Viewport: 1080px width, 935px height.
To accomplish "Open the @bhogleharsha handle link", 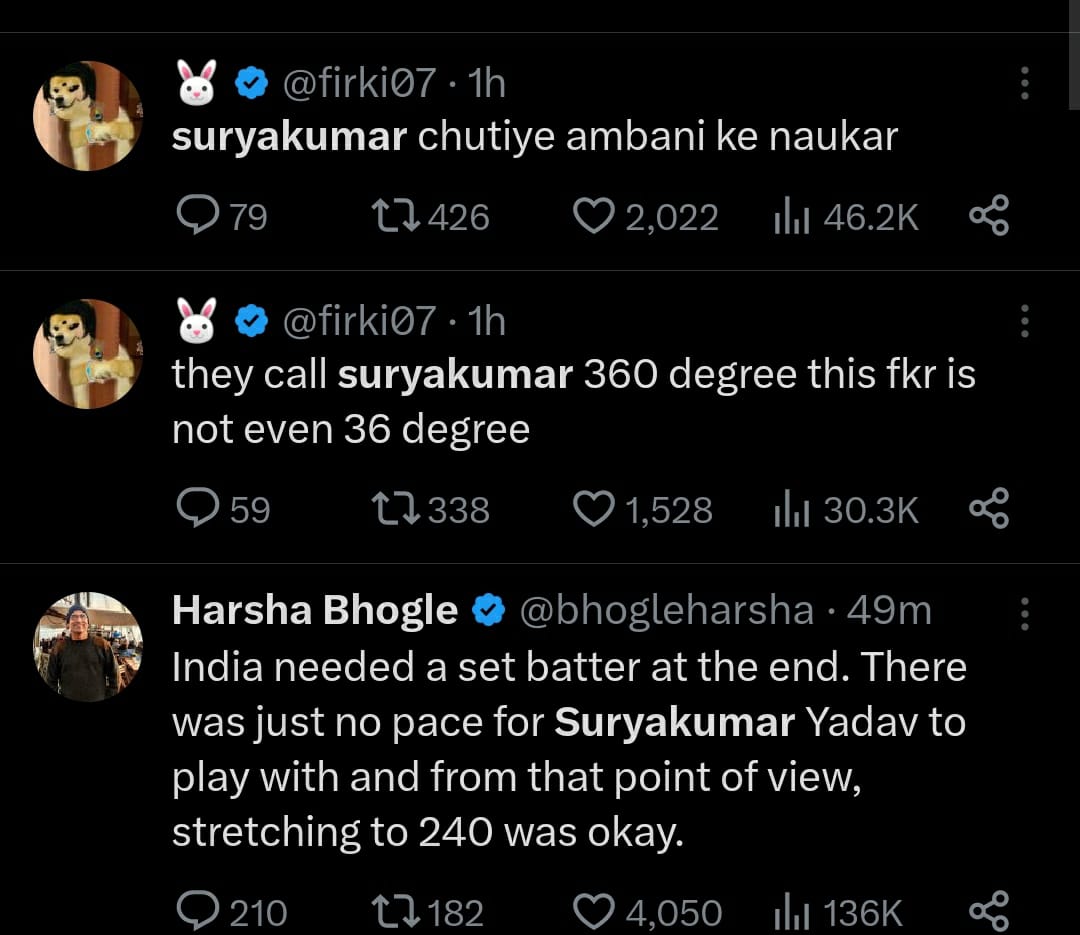I will click(665, 610).
